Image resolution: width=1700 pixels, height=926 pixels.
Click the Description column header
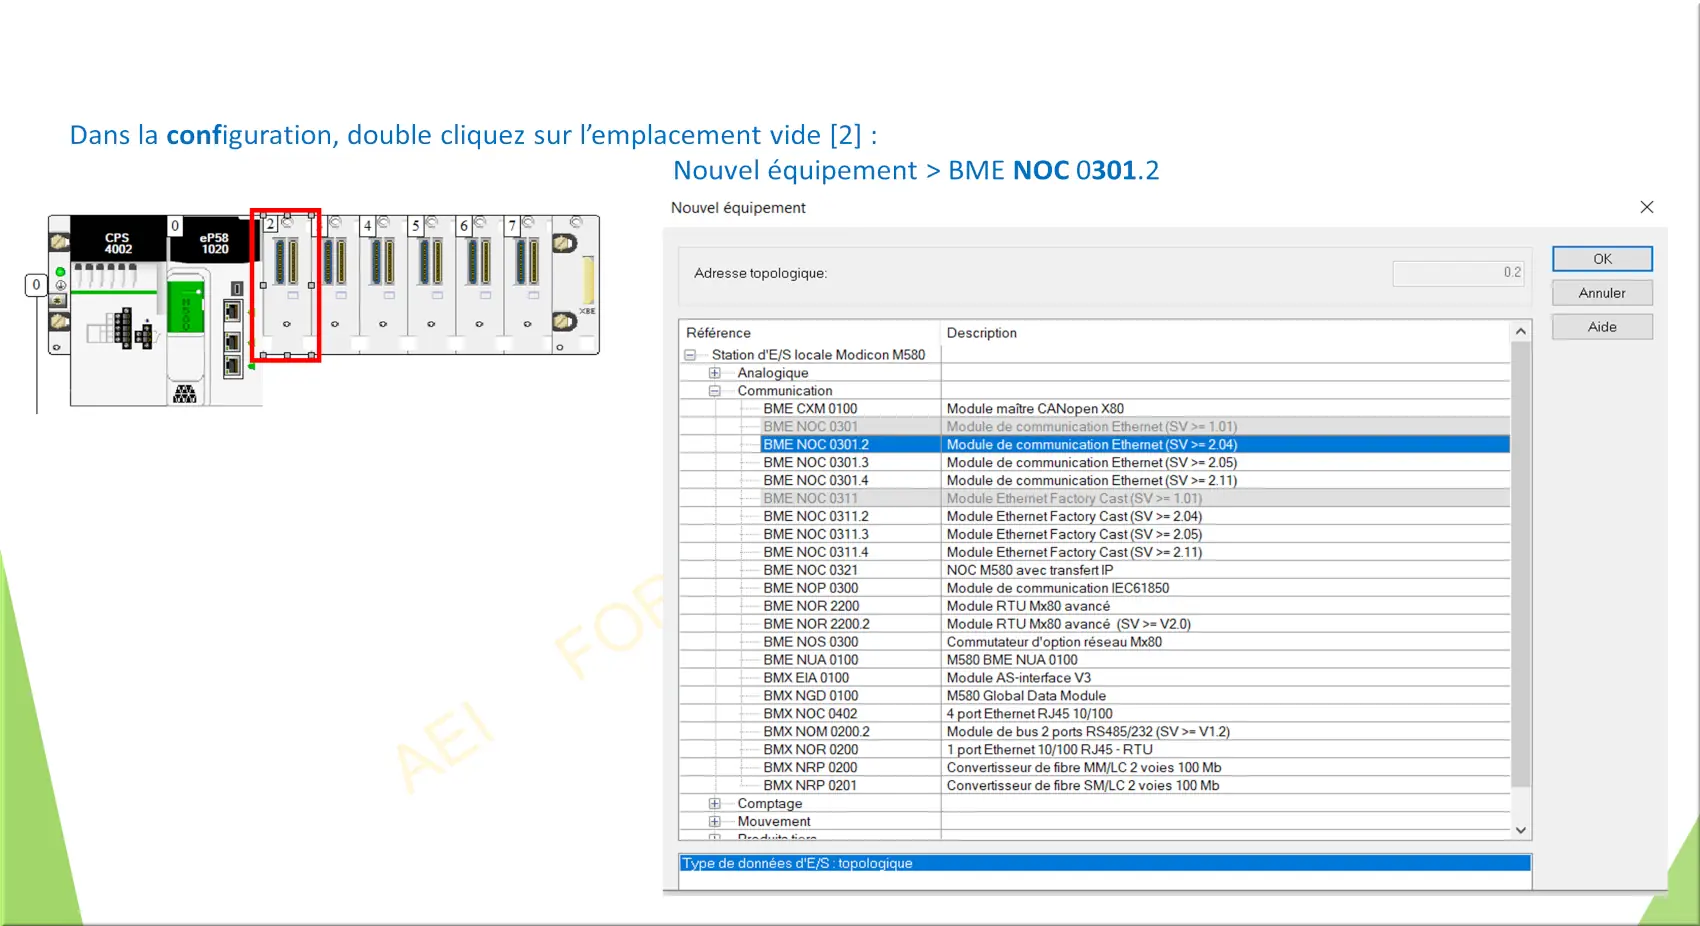pyautogui.click(x=1225, y=333)
